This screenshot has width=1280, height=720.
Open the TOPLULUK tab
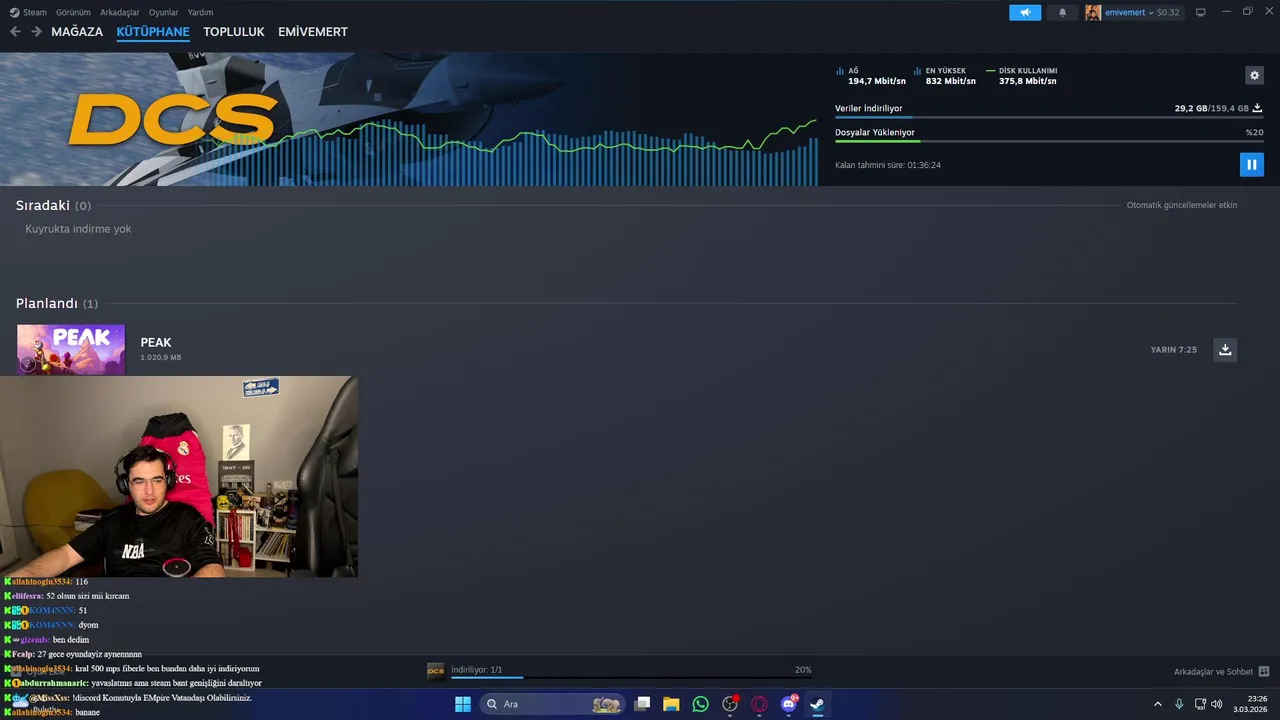click(x=234, y=32)
